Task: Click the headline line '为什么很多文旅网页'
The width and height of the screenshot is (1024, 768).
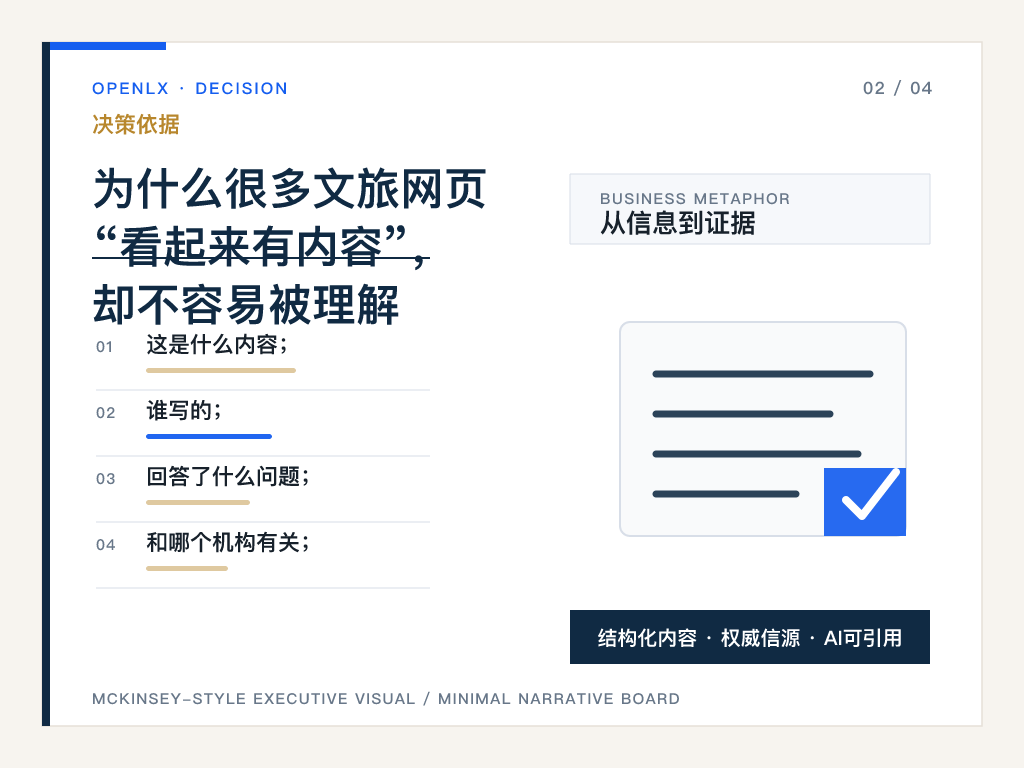Action: click(289, 189)
